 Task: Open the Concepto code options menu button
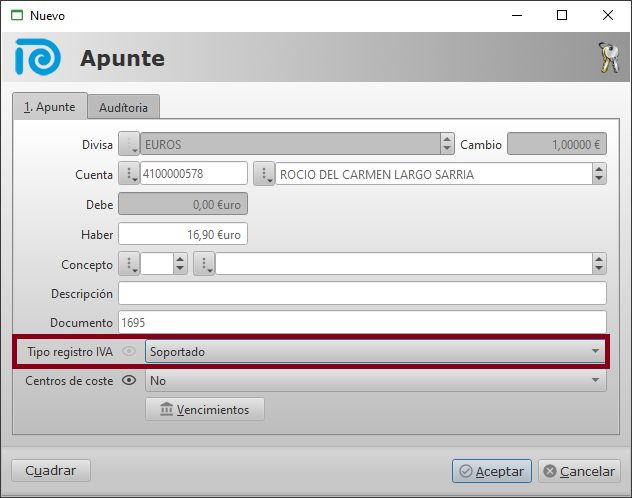130,264
